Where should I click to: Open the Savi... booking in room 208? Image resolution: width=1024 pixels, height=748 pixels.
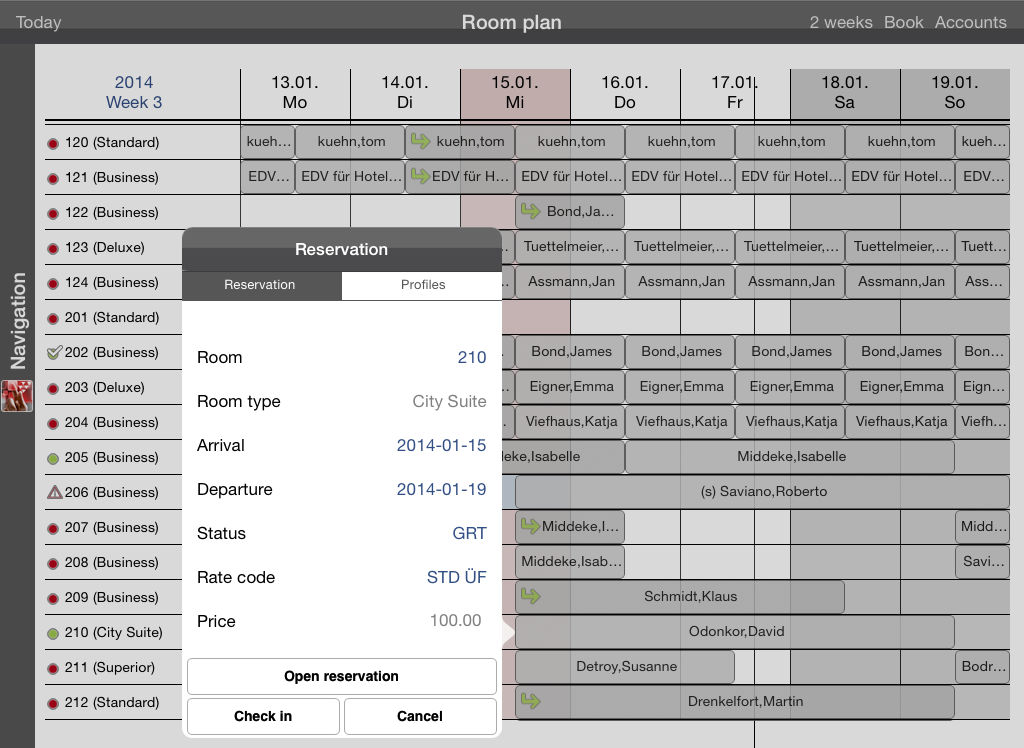click(982, 561)
